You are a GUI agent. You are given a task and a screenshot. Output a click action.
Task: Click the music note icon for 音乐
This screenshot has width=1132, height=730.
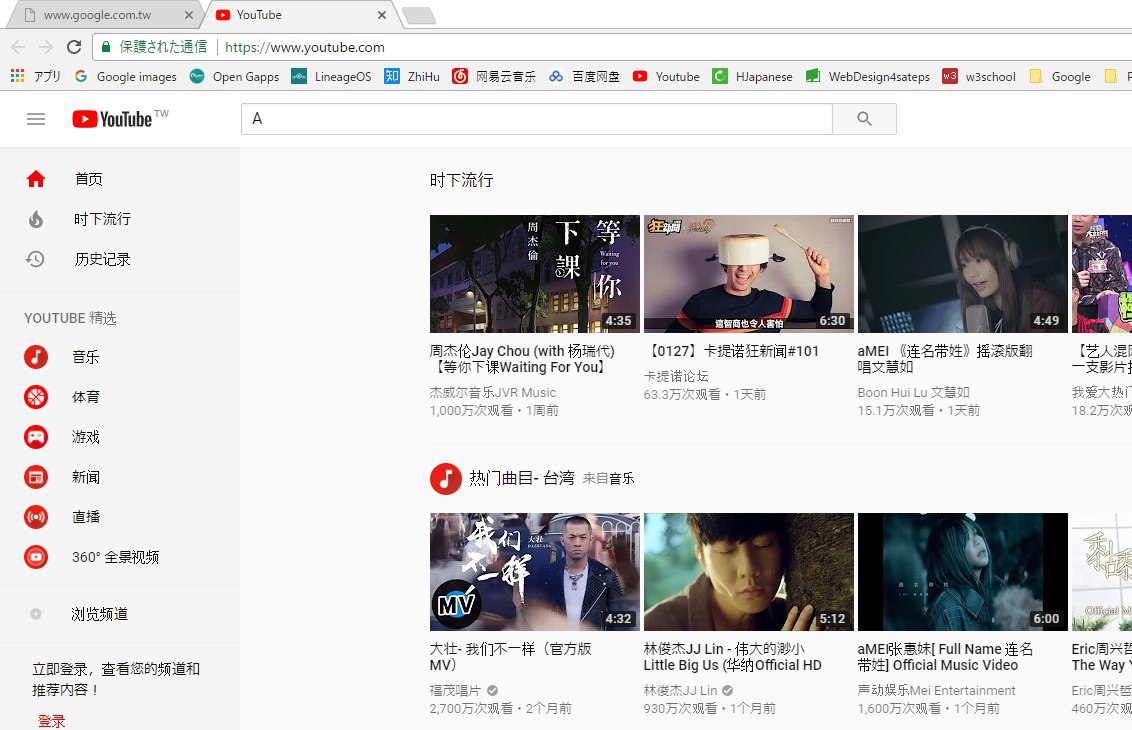[36, 357]
